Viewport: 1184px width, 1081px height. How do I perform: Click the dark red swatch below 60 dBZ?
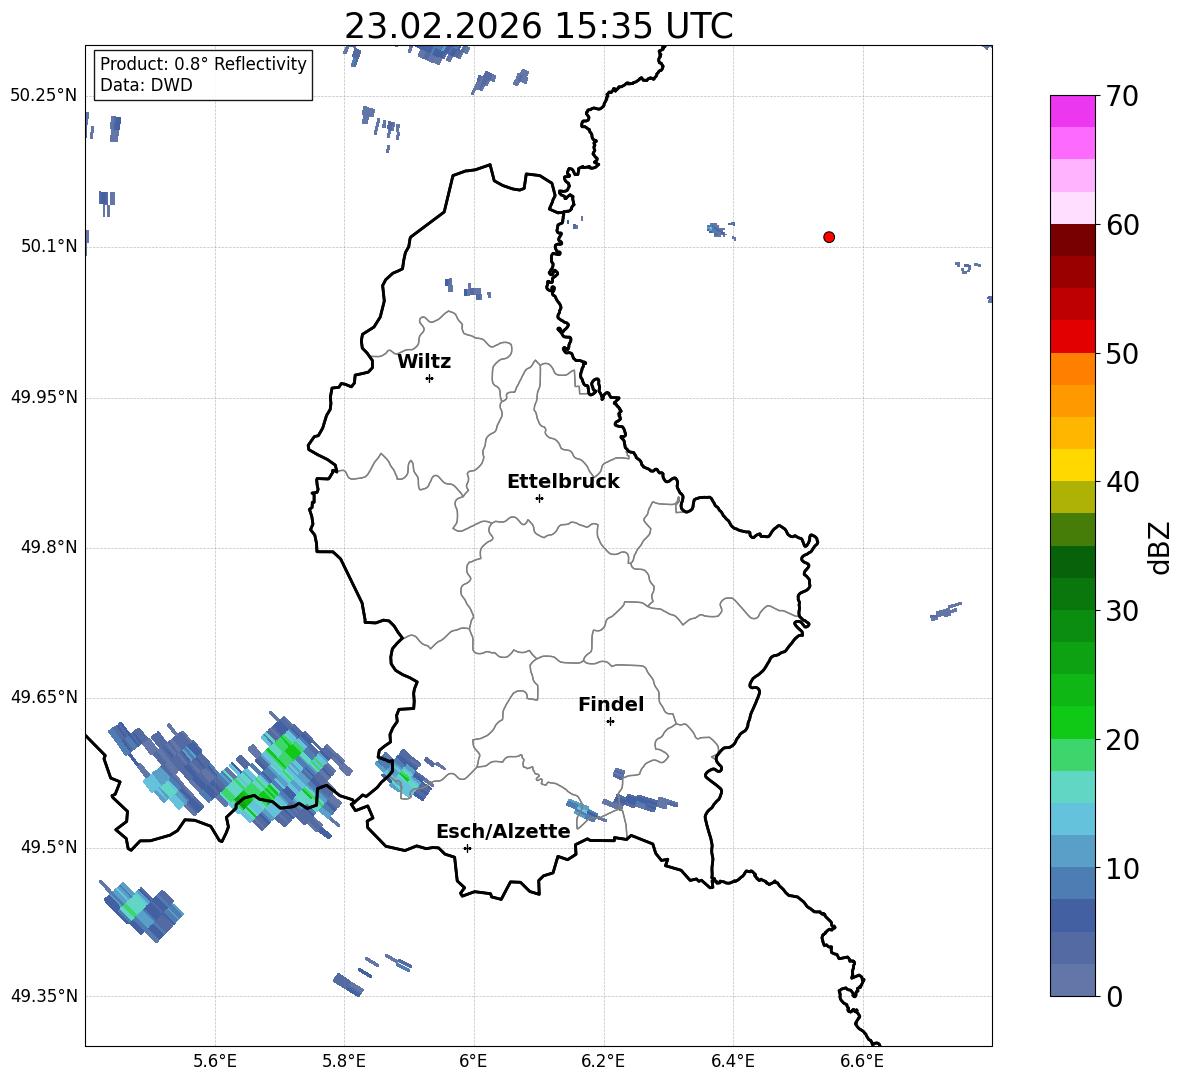[x=1072, y=240]
